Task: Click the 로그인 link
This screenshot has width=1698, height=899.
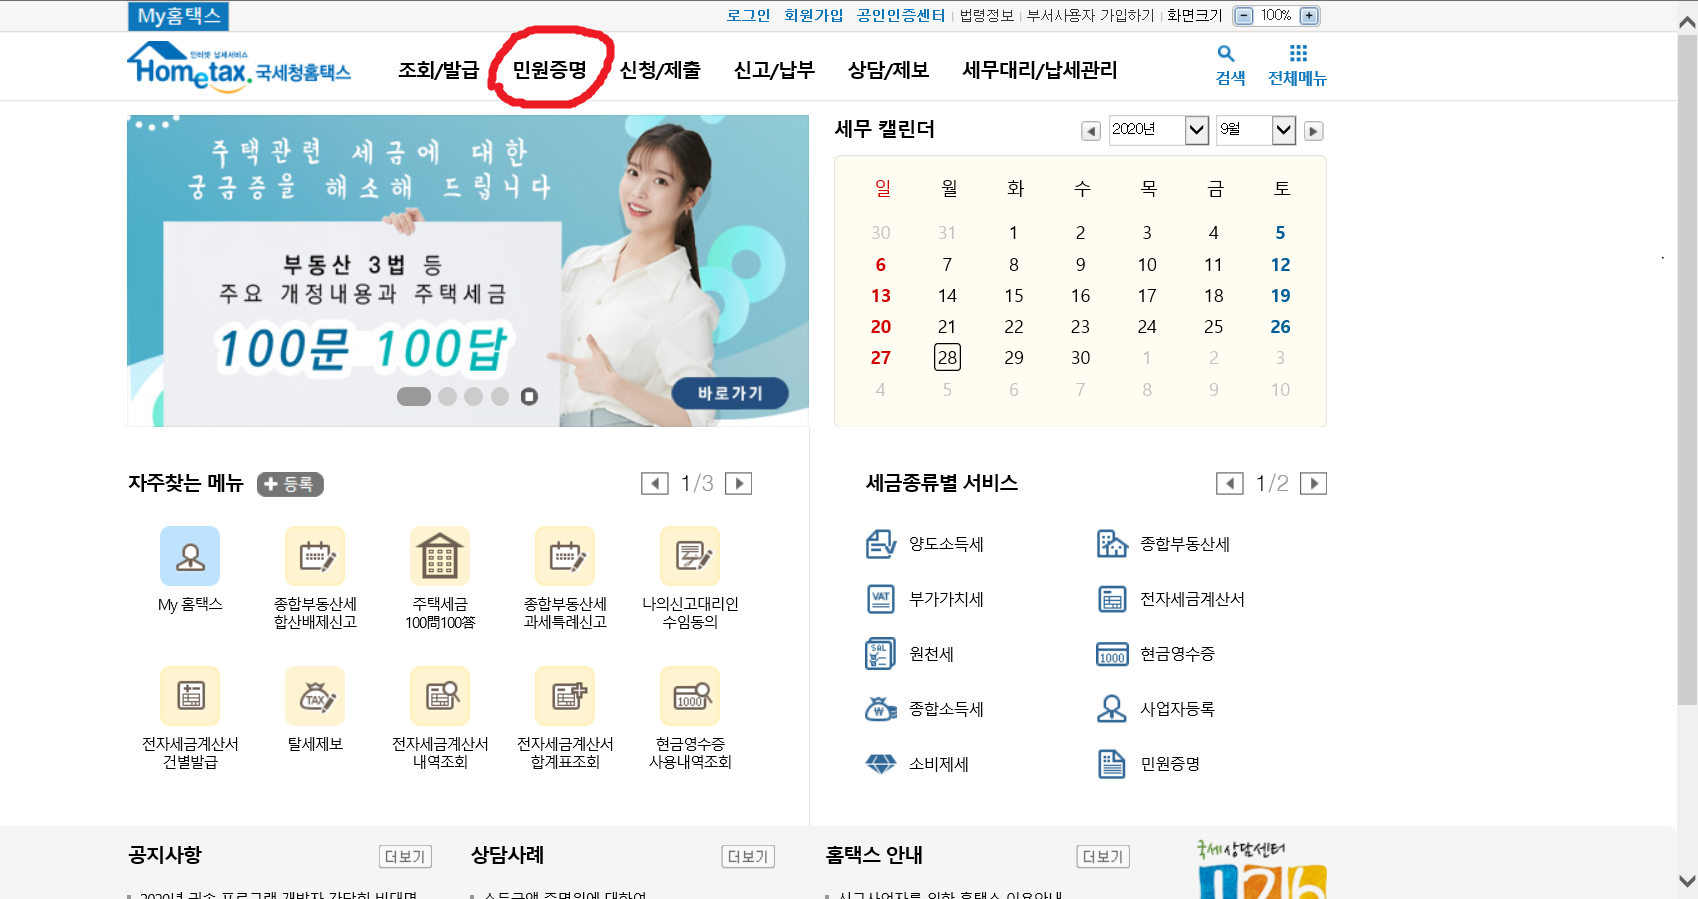Action: pos(748,16)
